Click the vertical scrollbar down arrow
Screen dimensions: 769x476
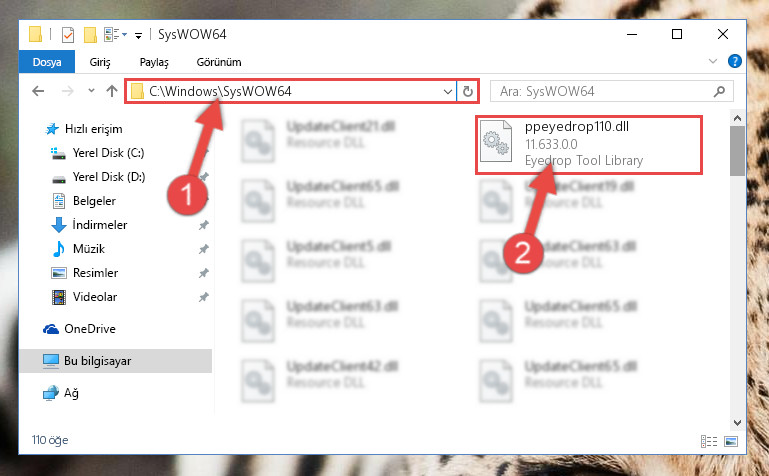pos(737,423)
